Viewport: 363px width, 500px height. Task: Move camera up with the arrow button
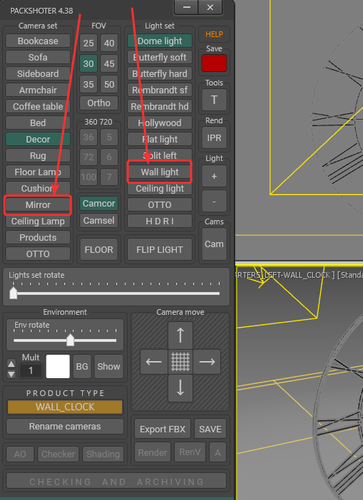180,335
